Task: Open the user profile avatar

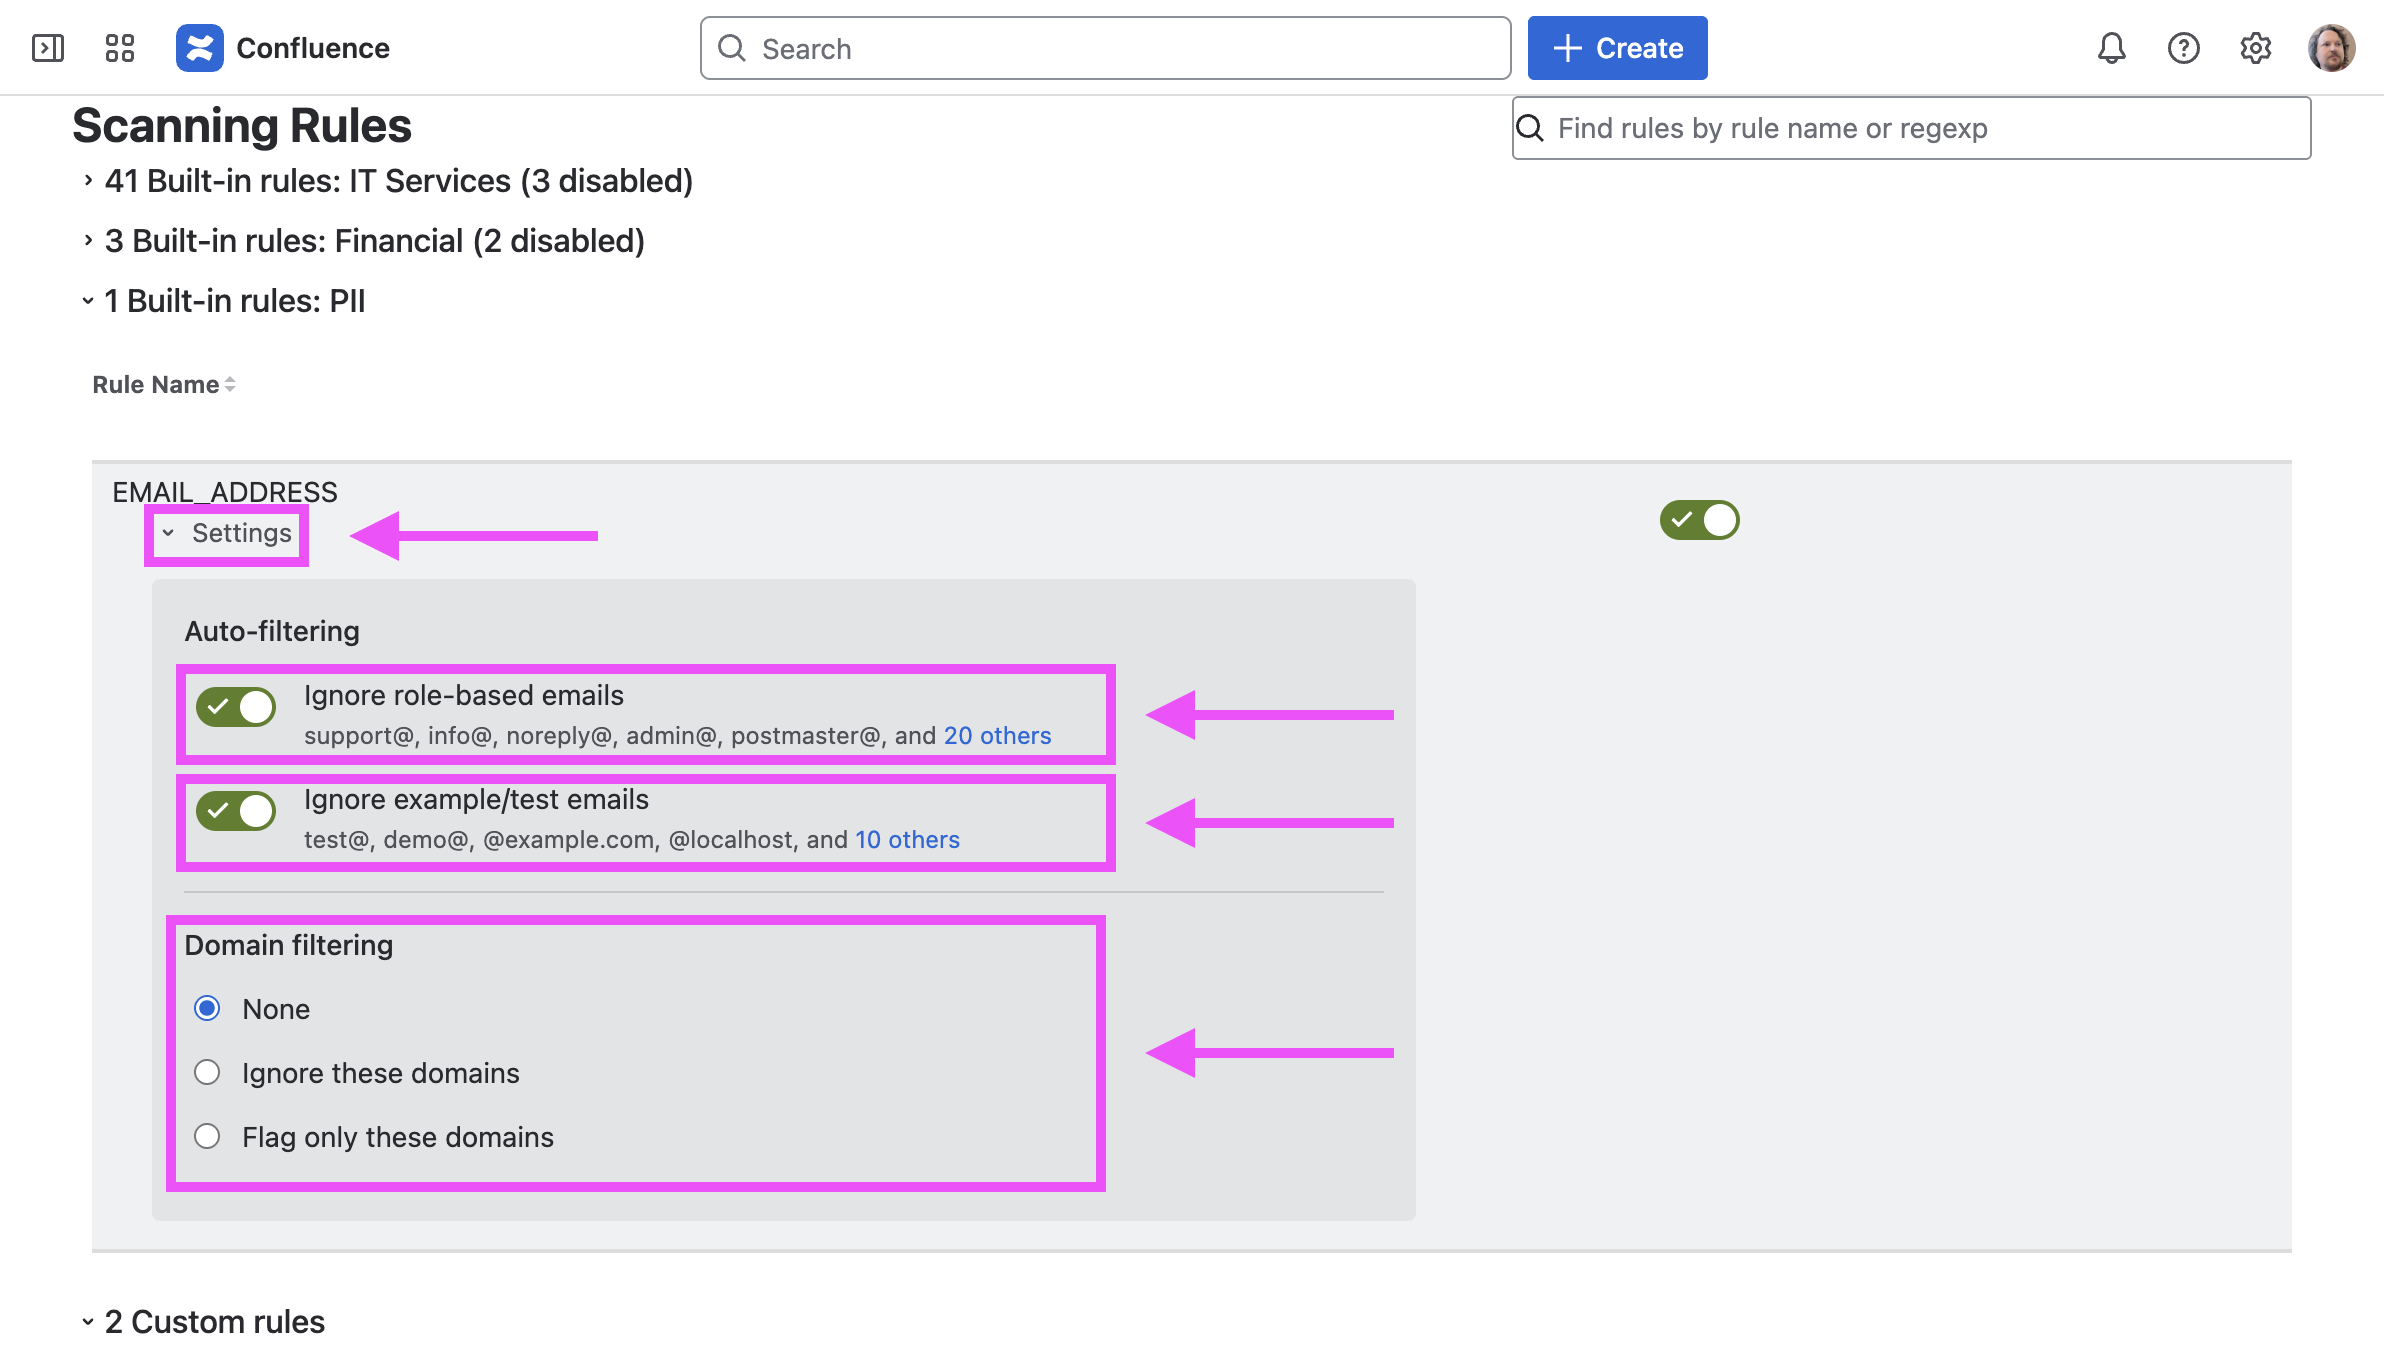Action: click(x=2331, y=48)
